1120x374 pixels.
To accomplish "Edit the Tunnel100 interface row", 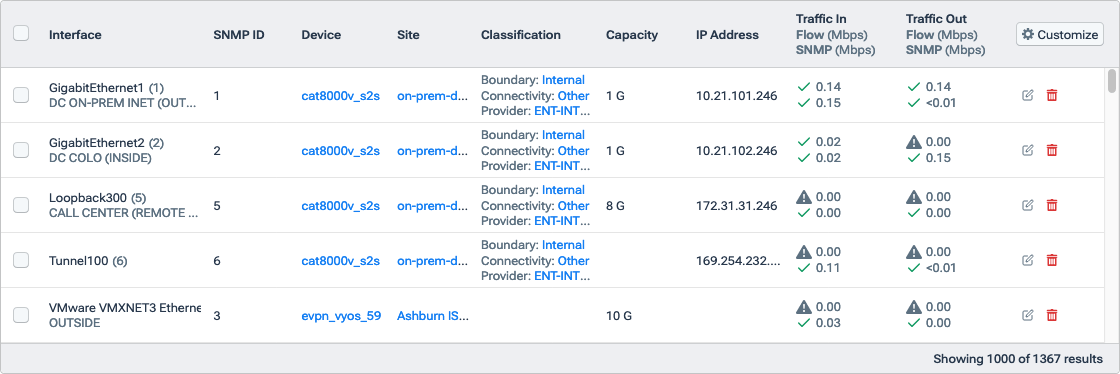I will point(1028,260).
